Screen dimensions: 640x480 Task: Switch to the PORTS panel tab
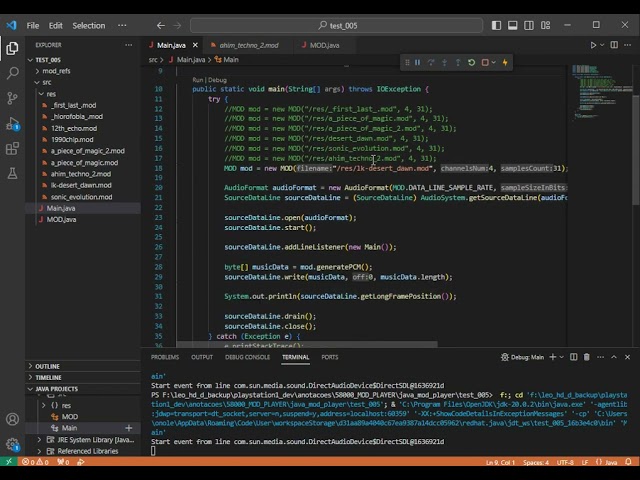[x=330, y=357]
